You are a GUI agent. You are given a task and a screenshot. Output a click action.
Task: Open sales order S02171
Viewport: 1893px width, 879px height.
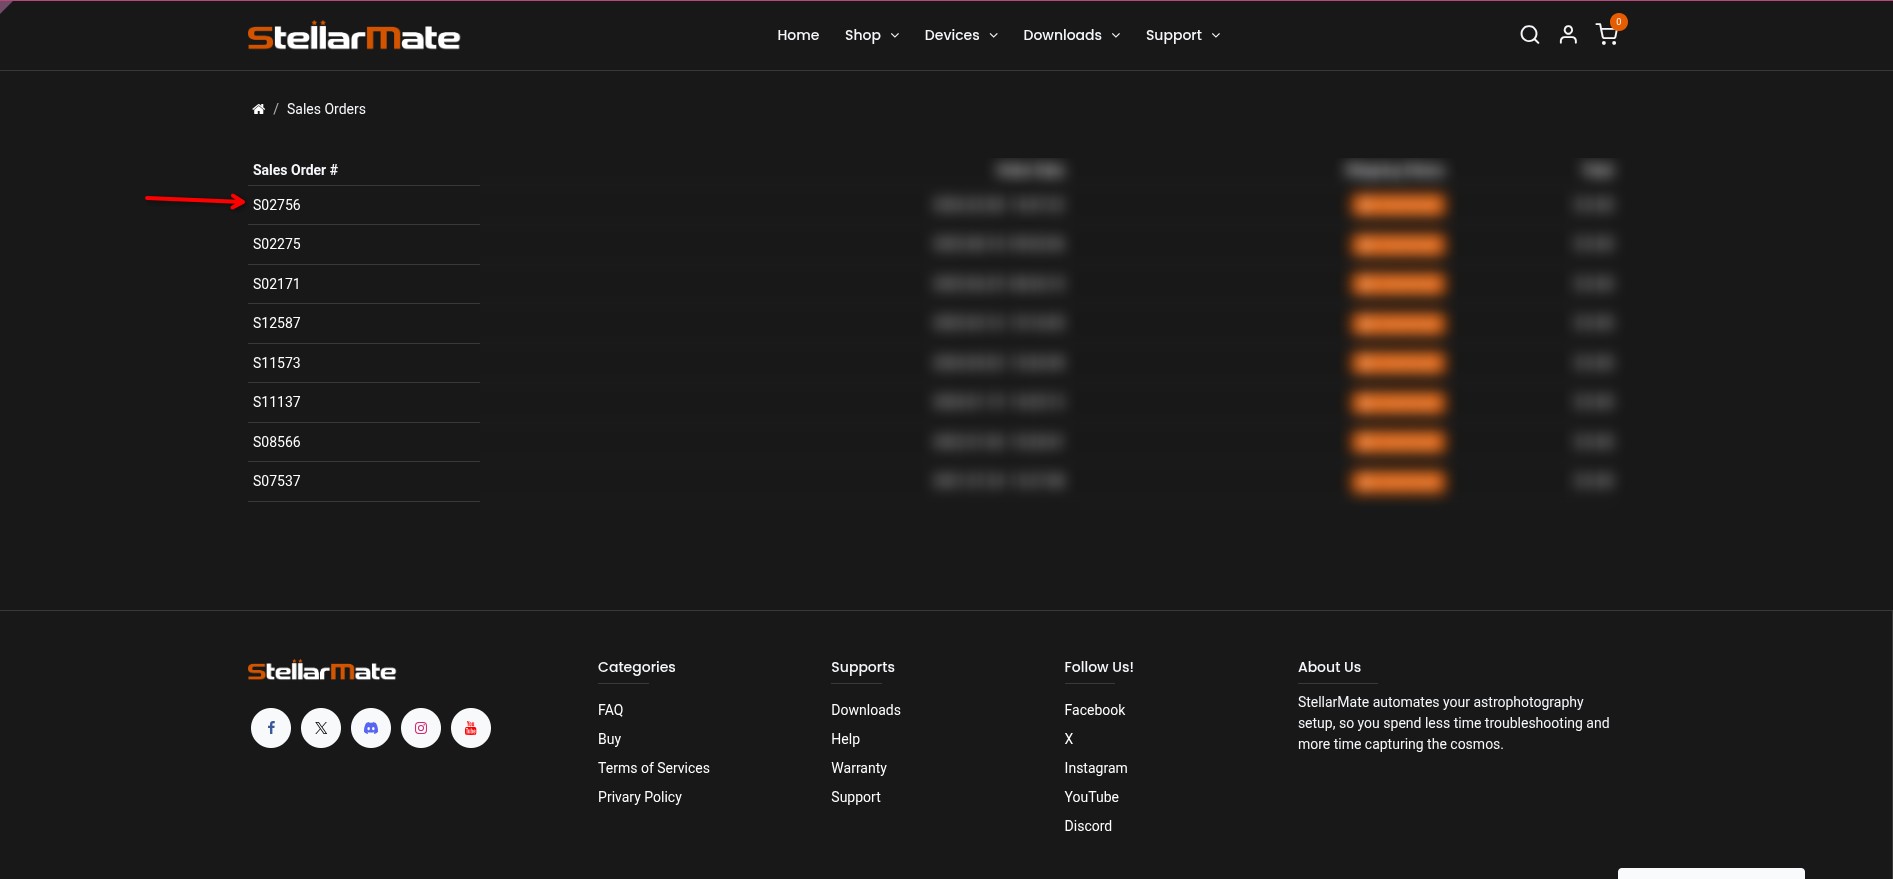(276, 284)
